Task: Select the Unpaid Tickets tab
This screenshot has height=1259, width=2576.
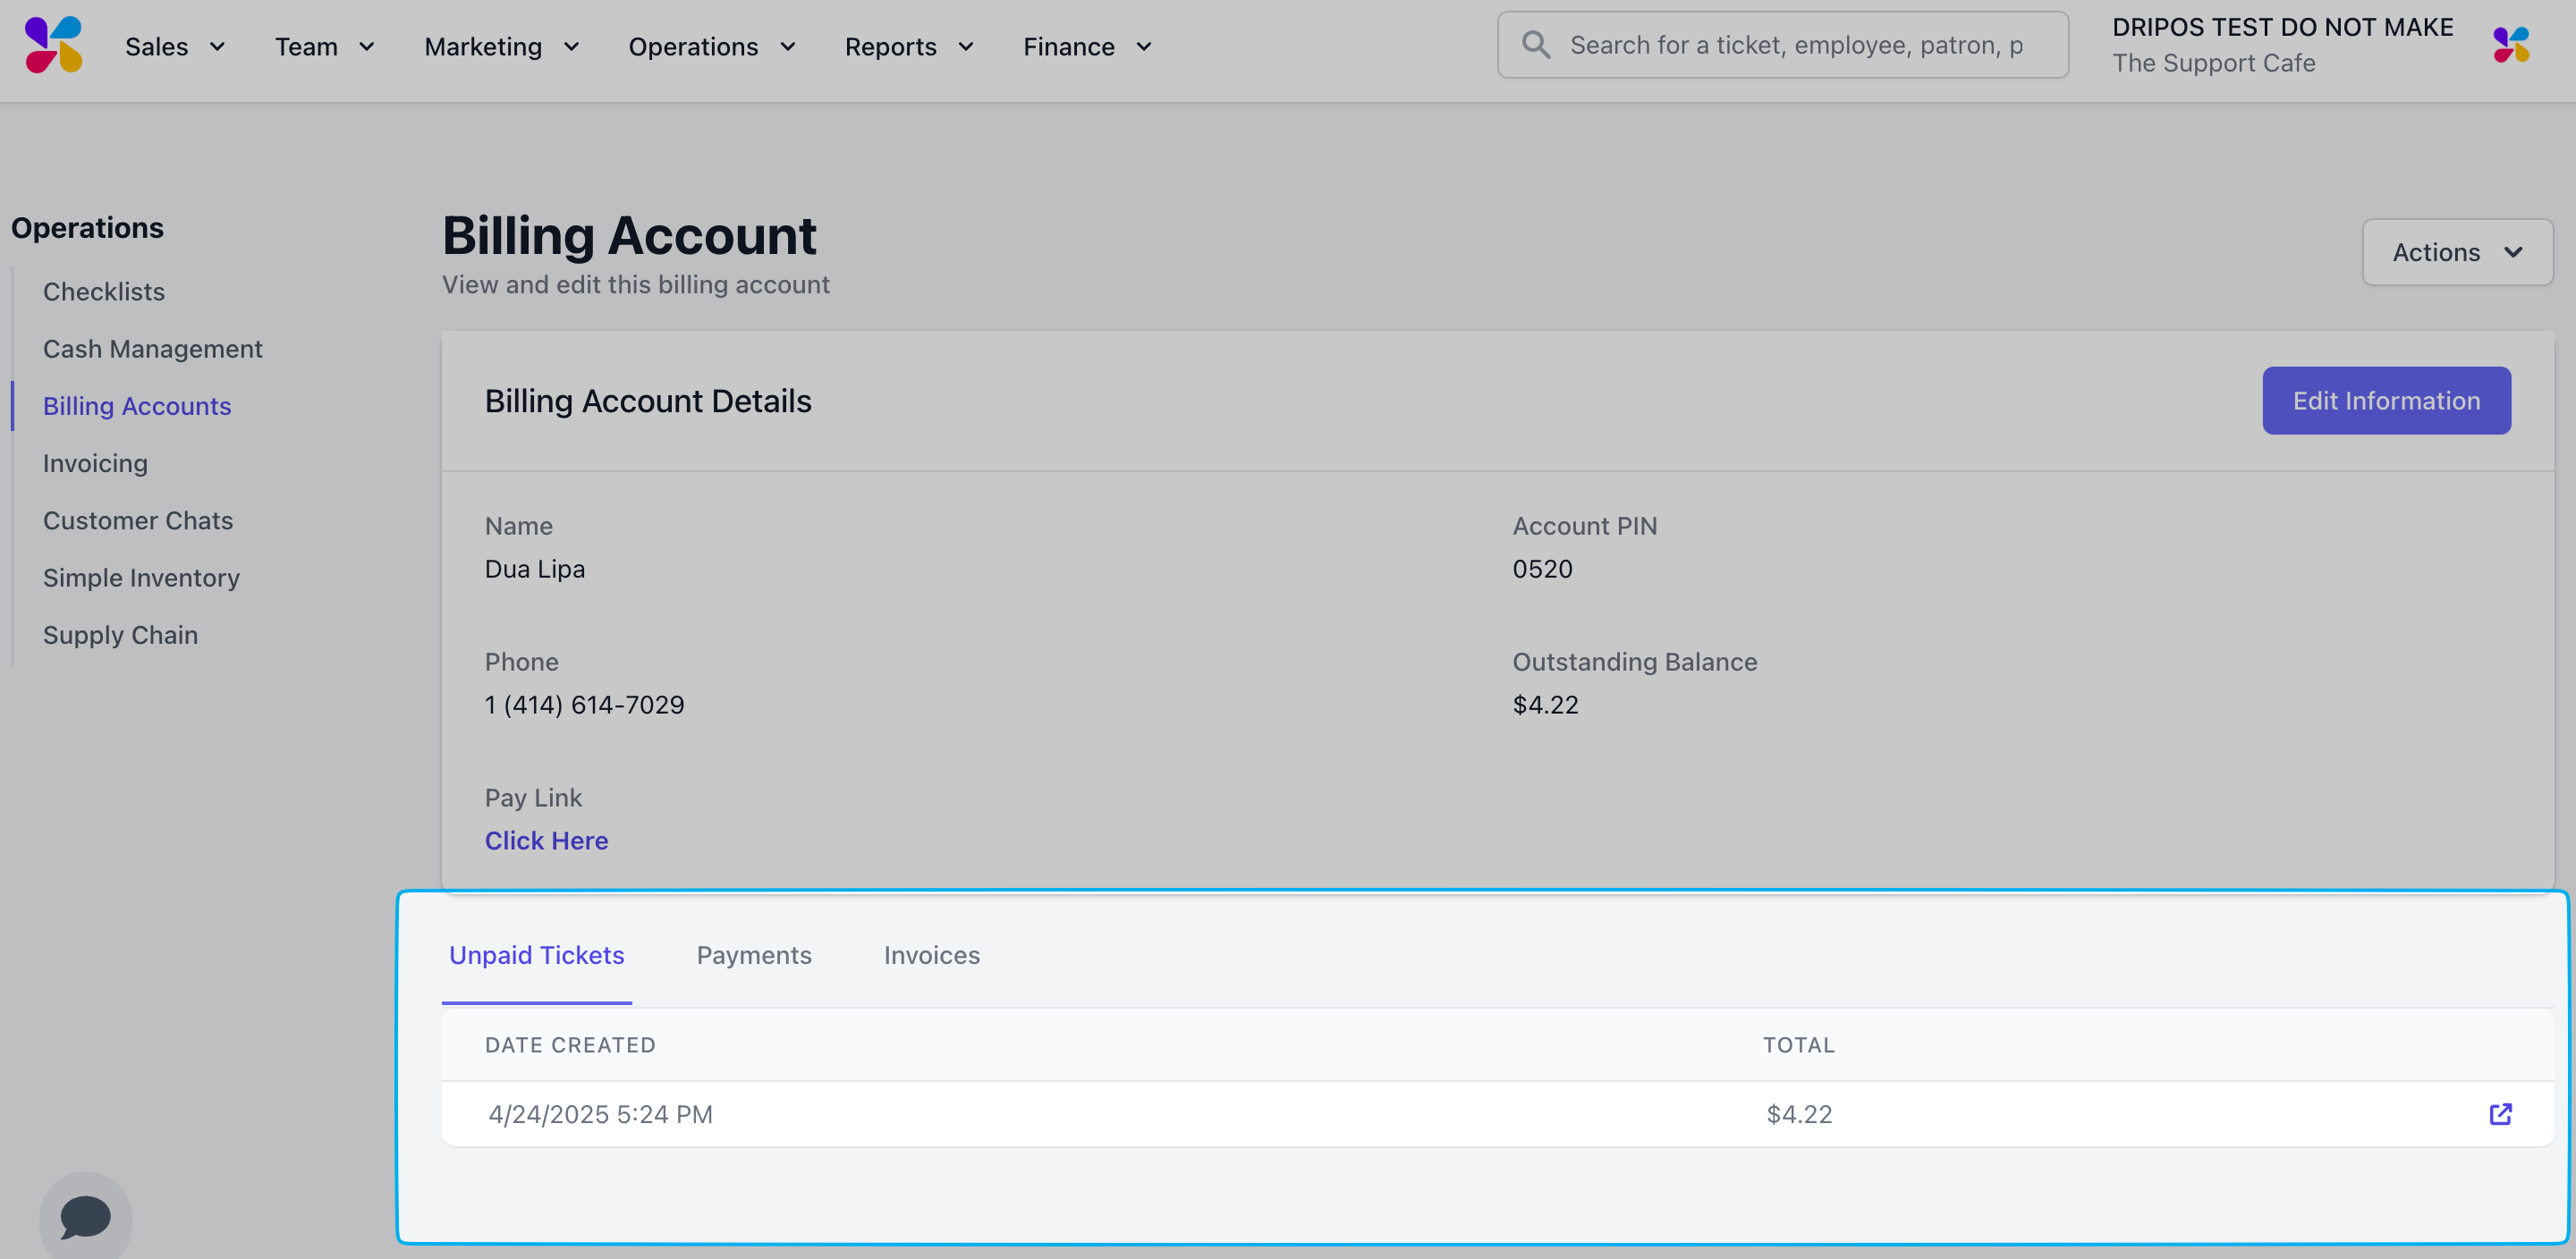Action: tap(536, 955)
